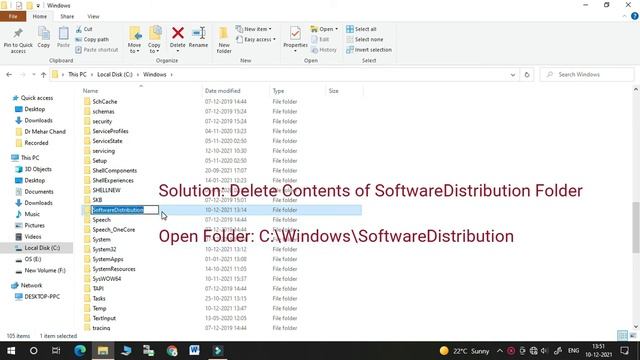Click the Copy icon in ribbon
Viewport: 640px width, 360px height.
43,33
